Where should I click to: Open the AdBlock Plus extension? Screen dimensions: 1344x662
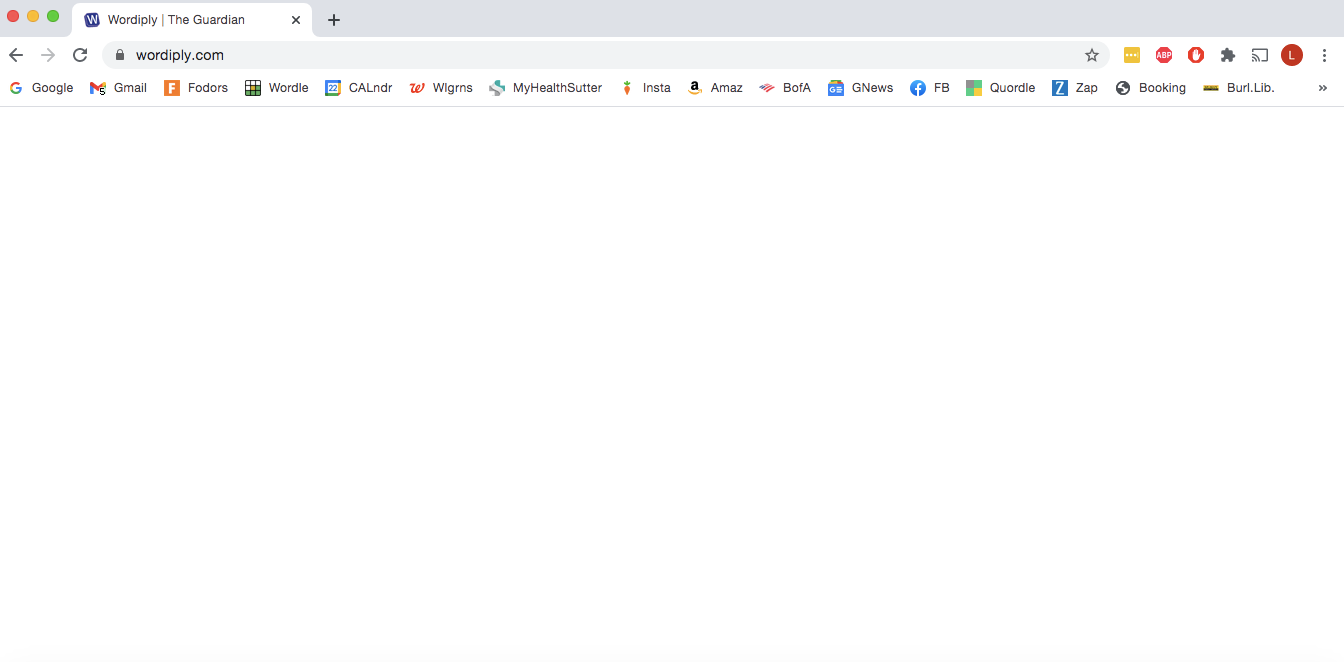tap(1164, 55)
